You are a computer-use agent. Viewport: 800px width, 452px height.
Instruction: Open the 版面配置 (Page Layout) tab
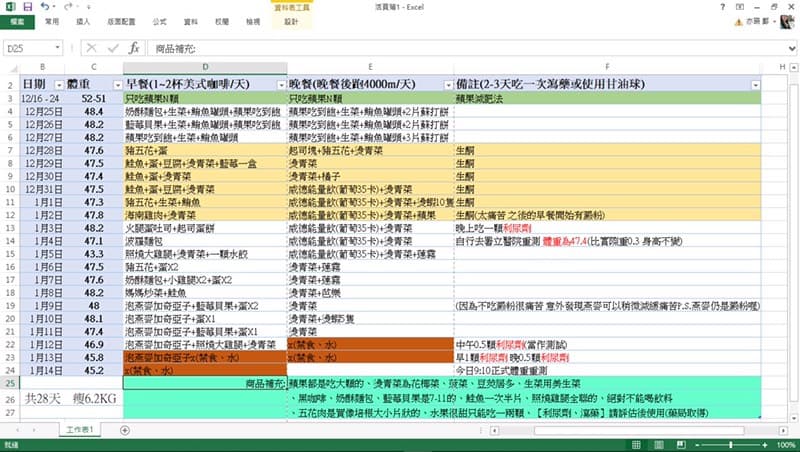pos(121,21)
